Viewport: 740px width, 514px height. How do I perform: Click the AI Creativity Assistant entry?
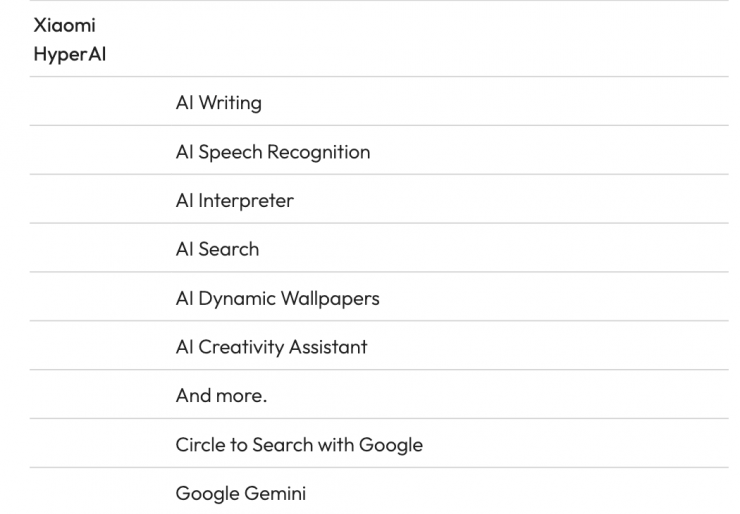click(271, 347)
